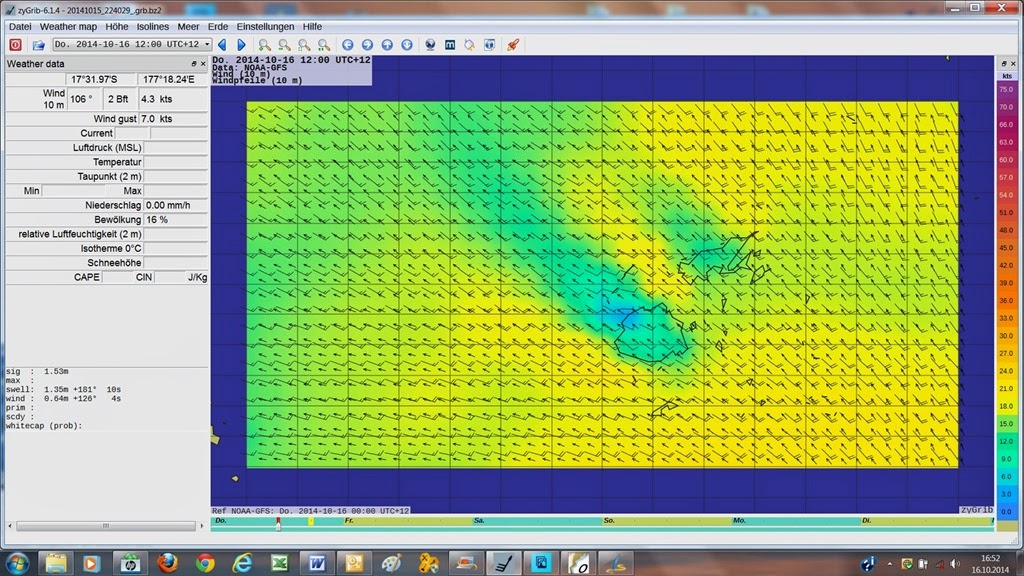Click the Isotherme 0°C label
This screenshot has height=576, width=1024.
[111, 248]
